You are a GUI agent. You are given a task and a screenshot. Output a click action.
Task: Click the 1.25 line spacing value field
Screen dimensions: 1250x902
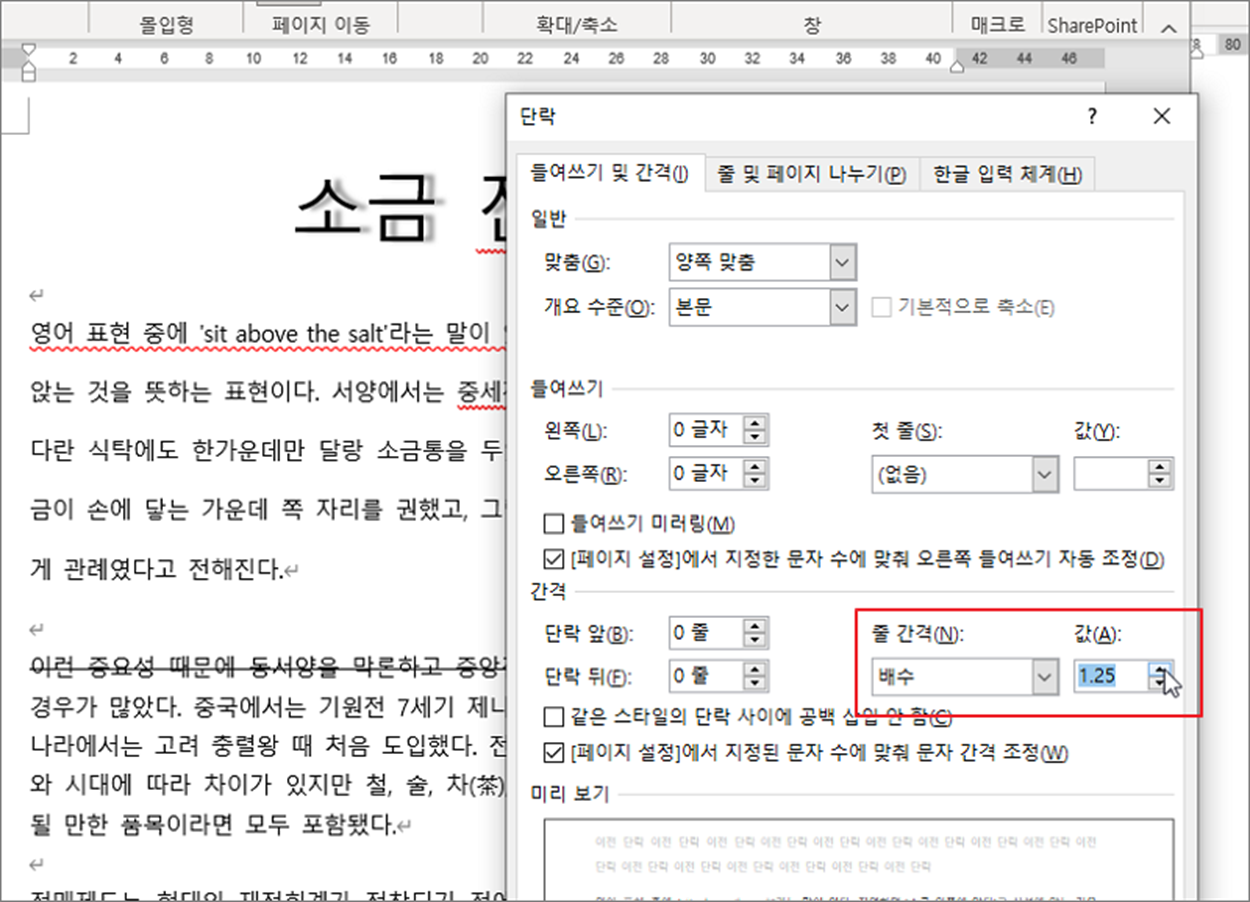(x=1111, y=677)
